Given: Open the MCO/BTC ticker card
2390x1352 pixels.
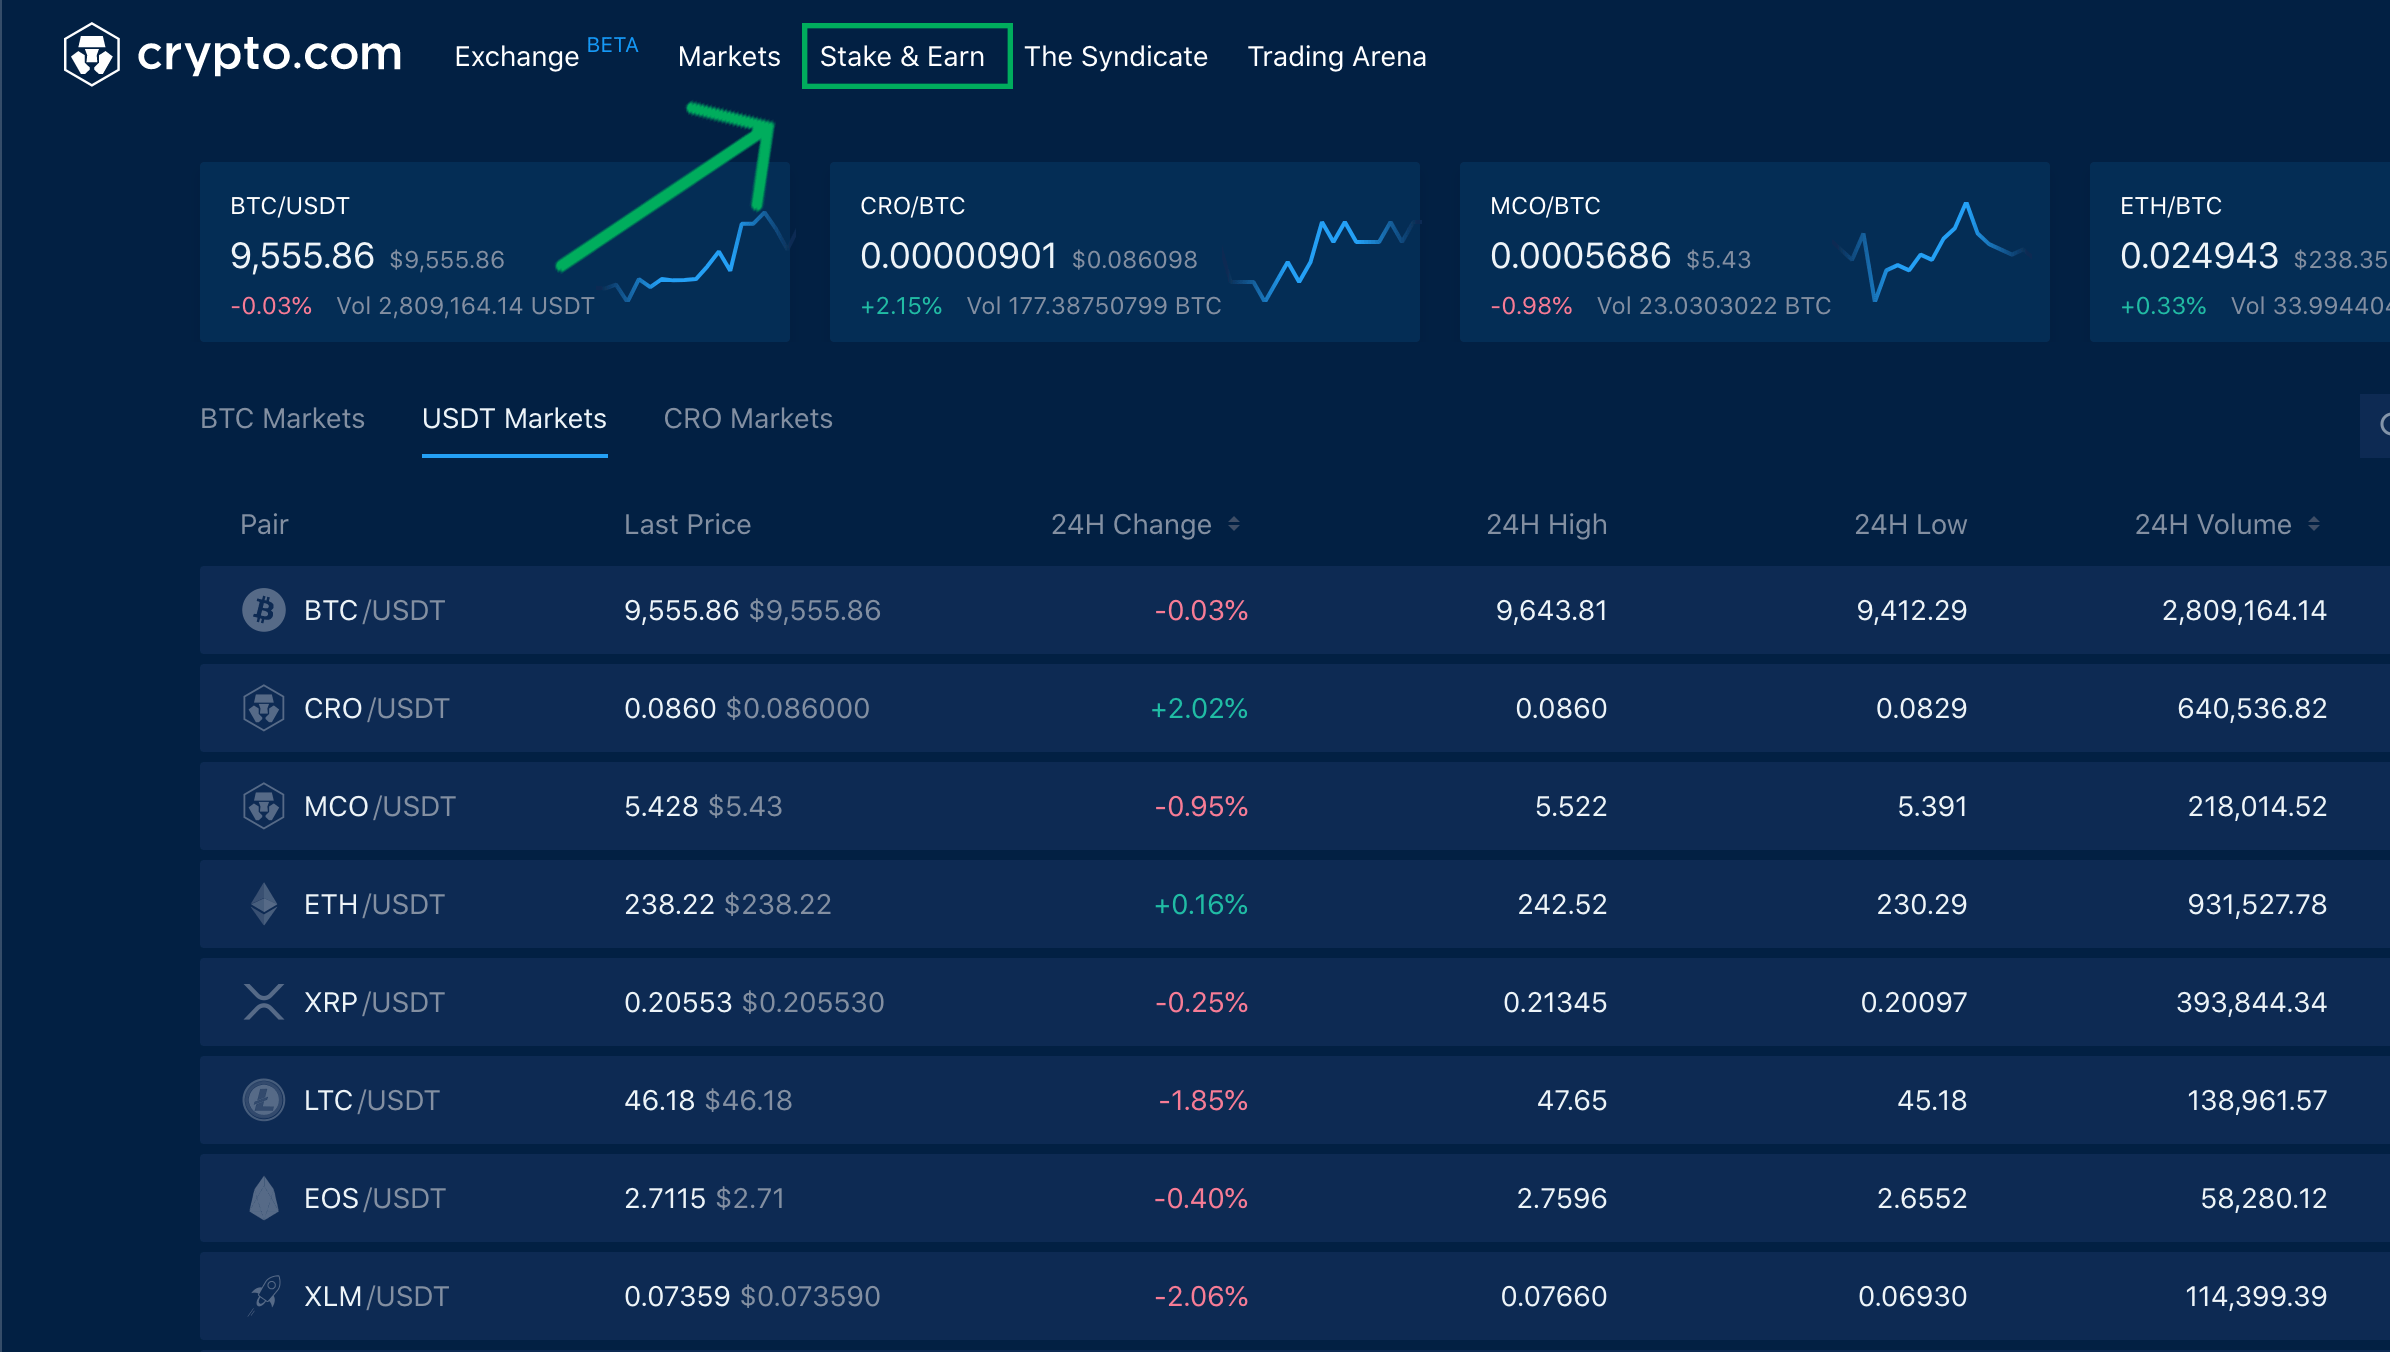Looking at the screenshot, I should click(x=1755, y=252).
